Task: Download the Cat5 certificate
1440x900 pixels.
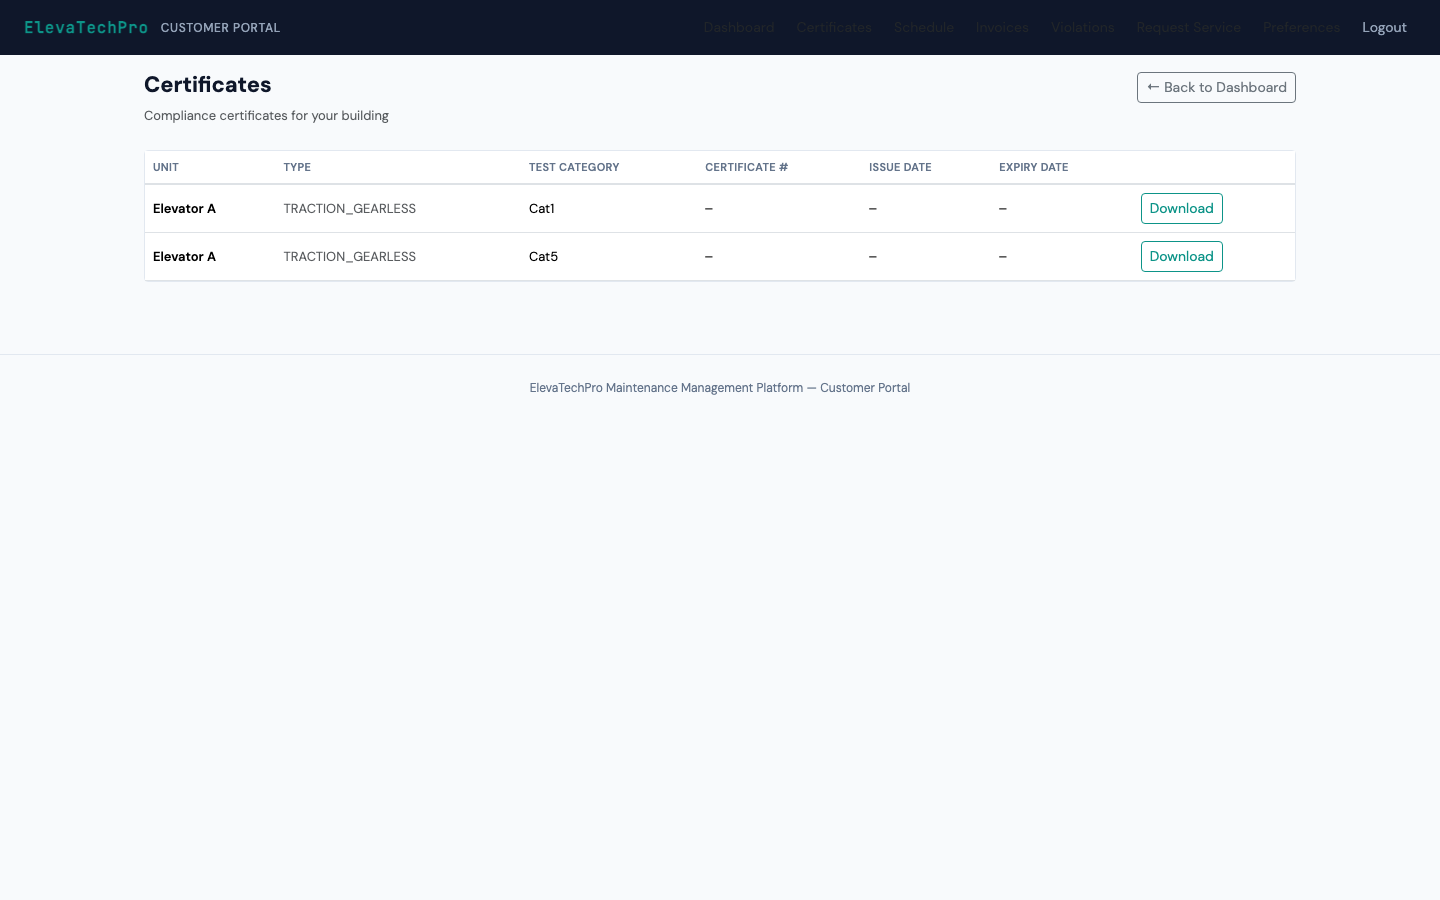Action: (1181, 256)
